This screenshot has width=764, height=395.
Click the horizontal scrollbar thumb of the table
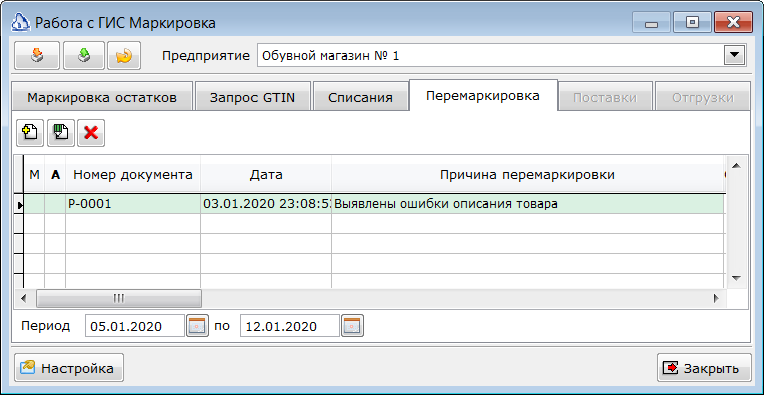point(119,298)
